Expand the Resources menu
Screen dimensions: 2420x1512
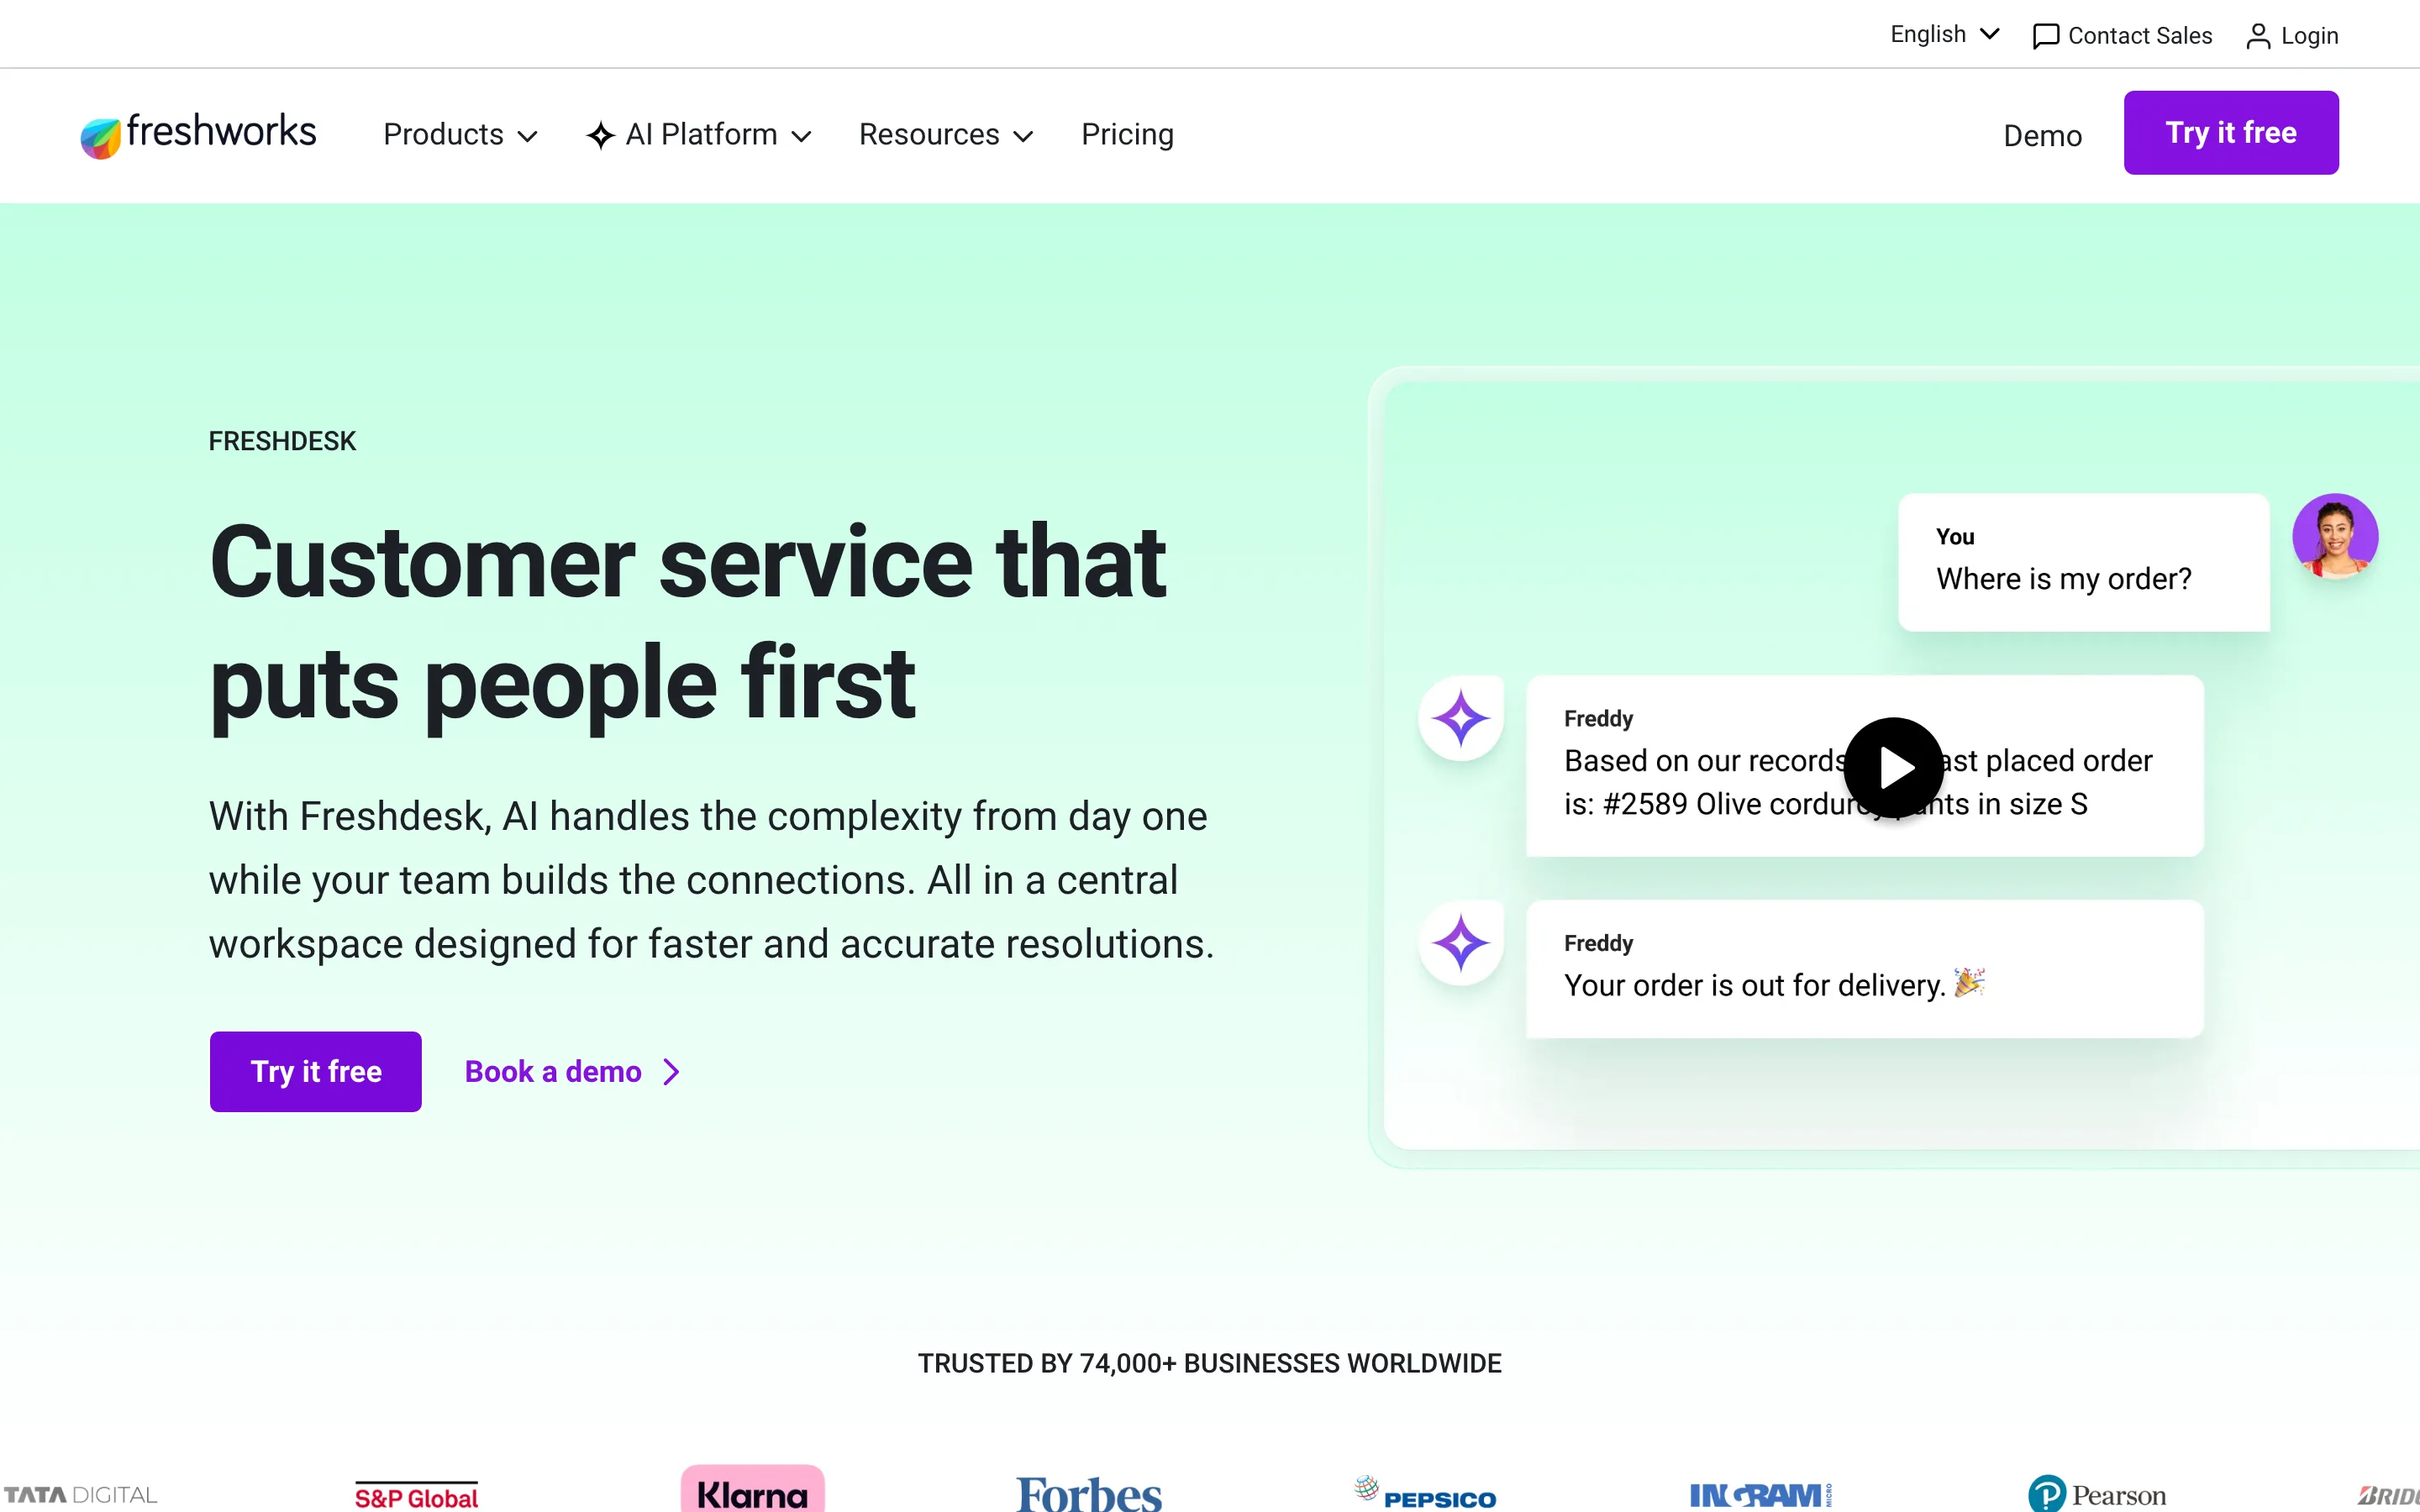[946, 135]
